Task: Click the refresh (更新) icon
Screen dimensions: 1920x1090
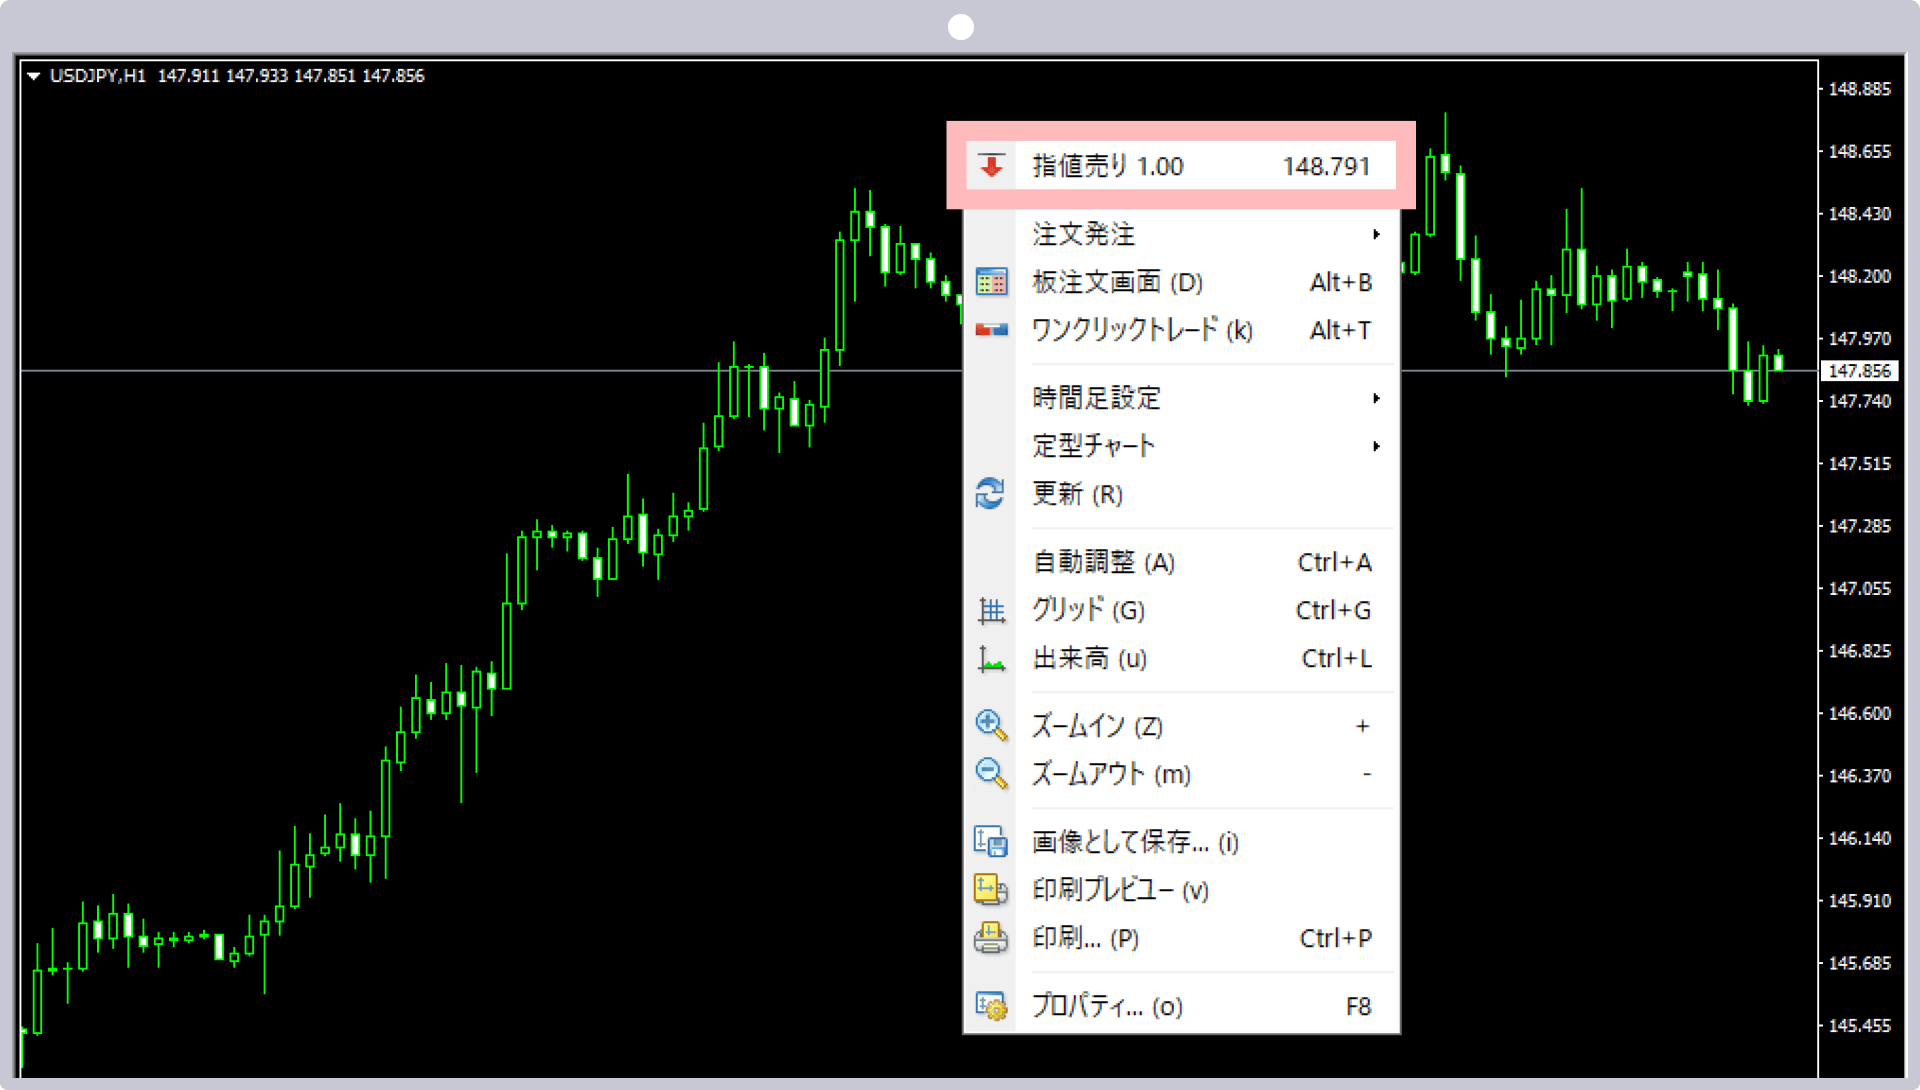Action: click(990, 493)
